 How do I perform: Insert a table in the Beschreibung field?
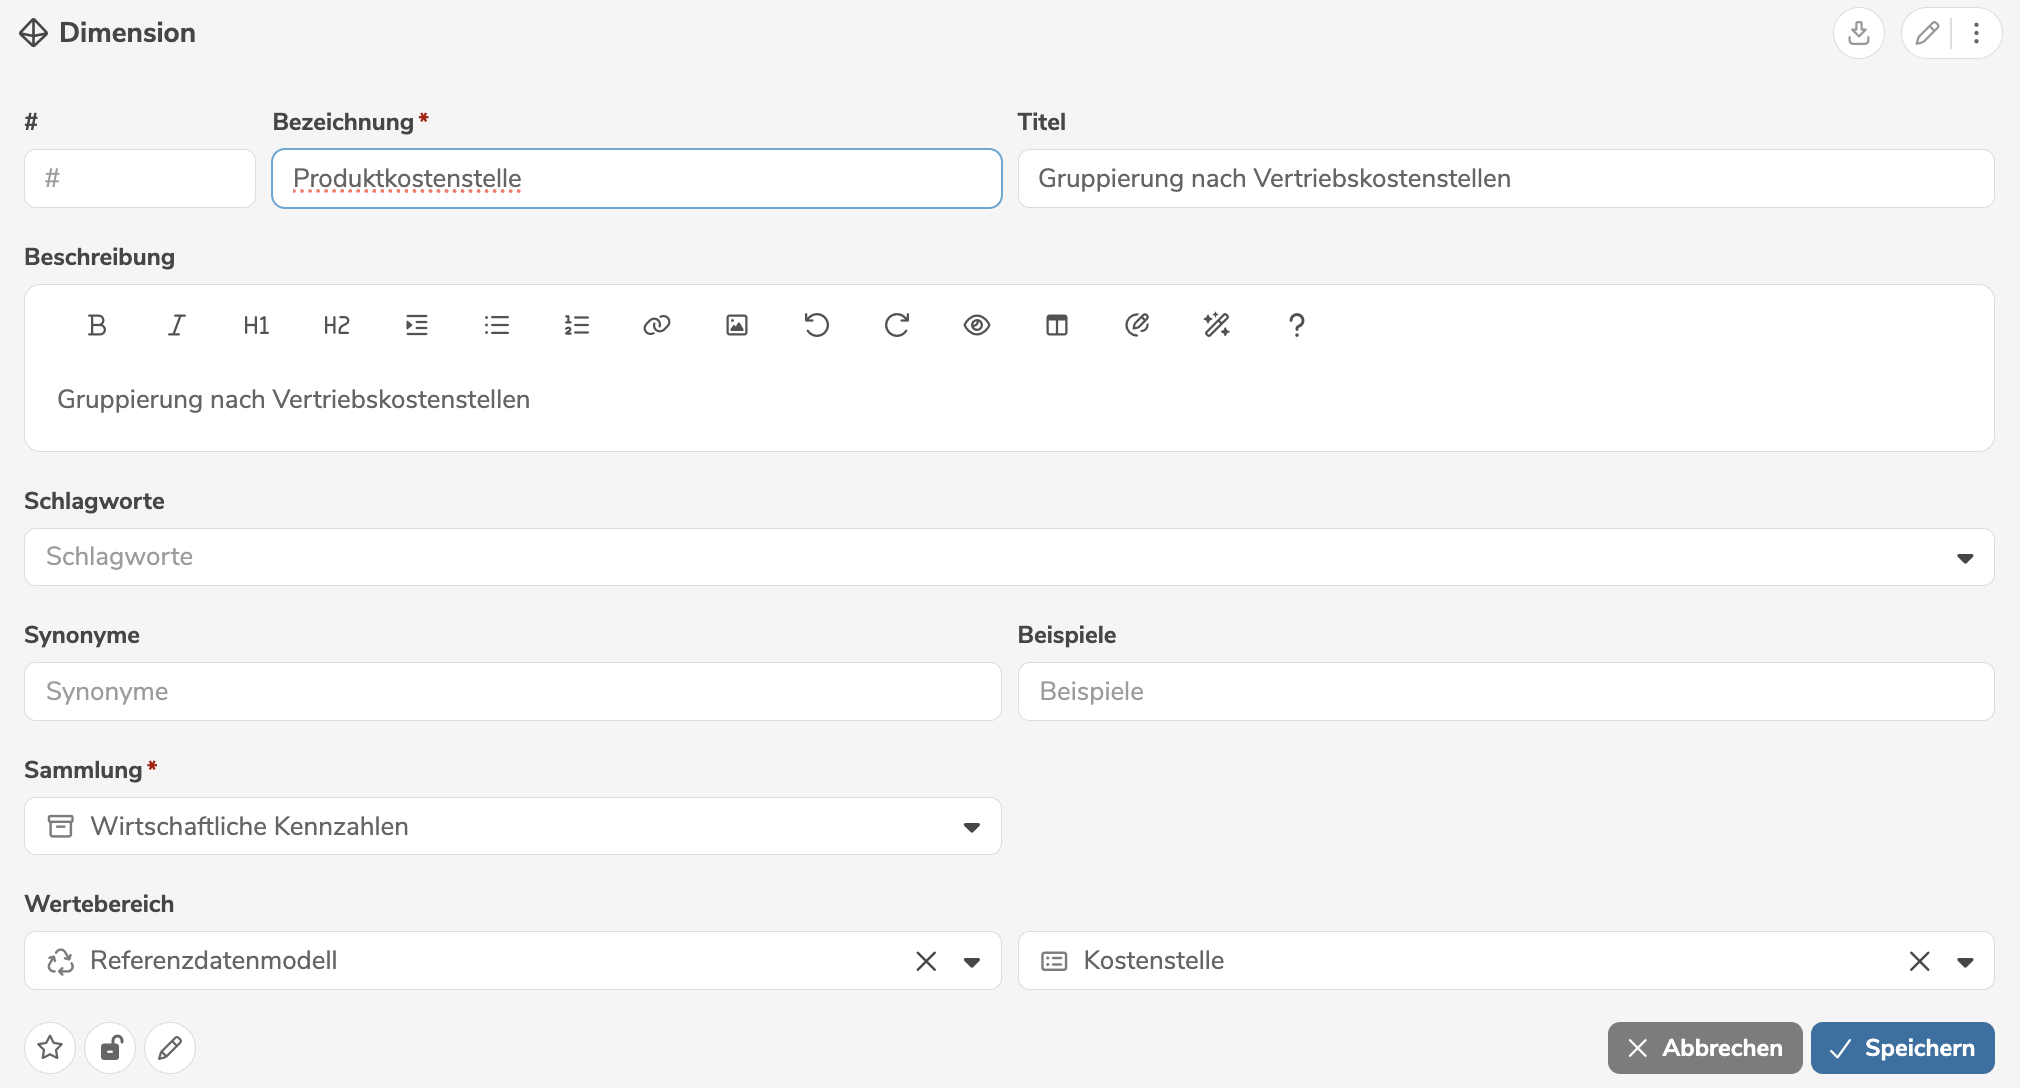[1056, 324]
